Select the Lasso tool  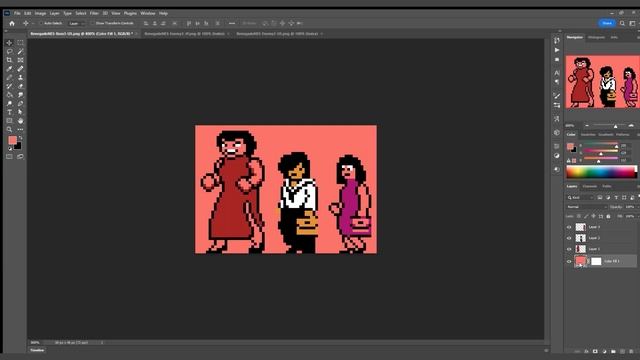pos(9,51)
